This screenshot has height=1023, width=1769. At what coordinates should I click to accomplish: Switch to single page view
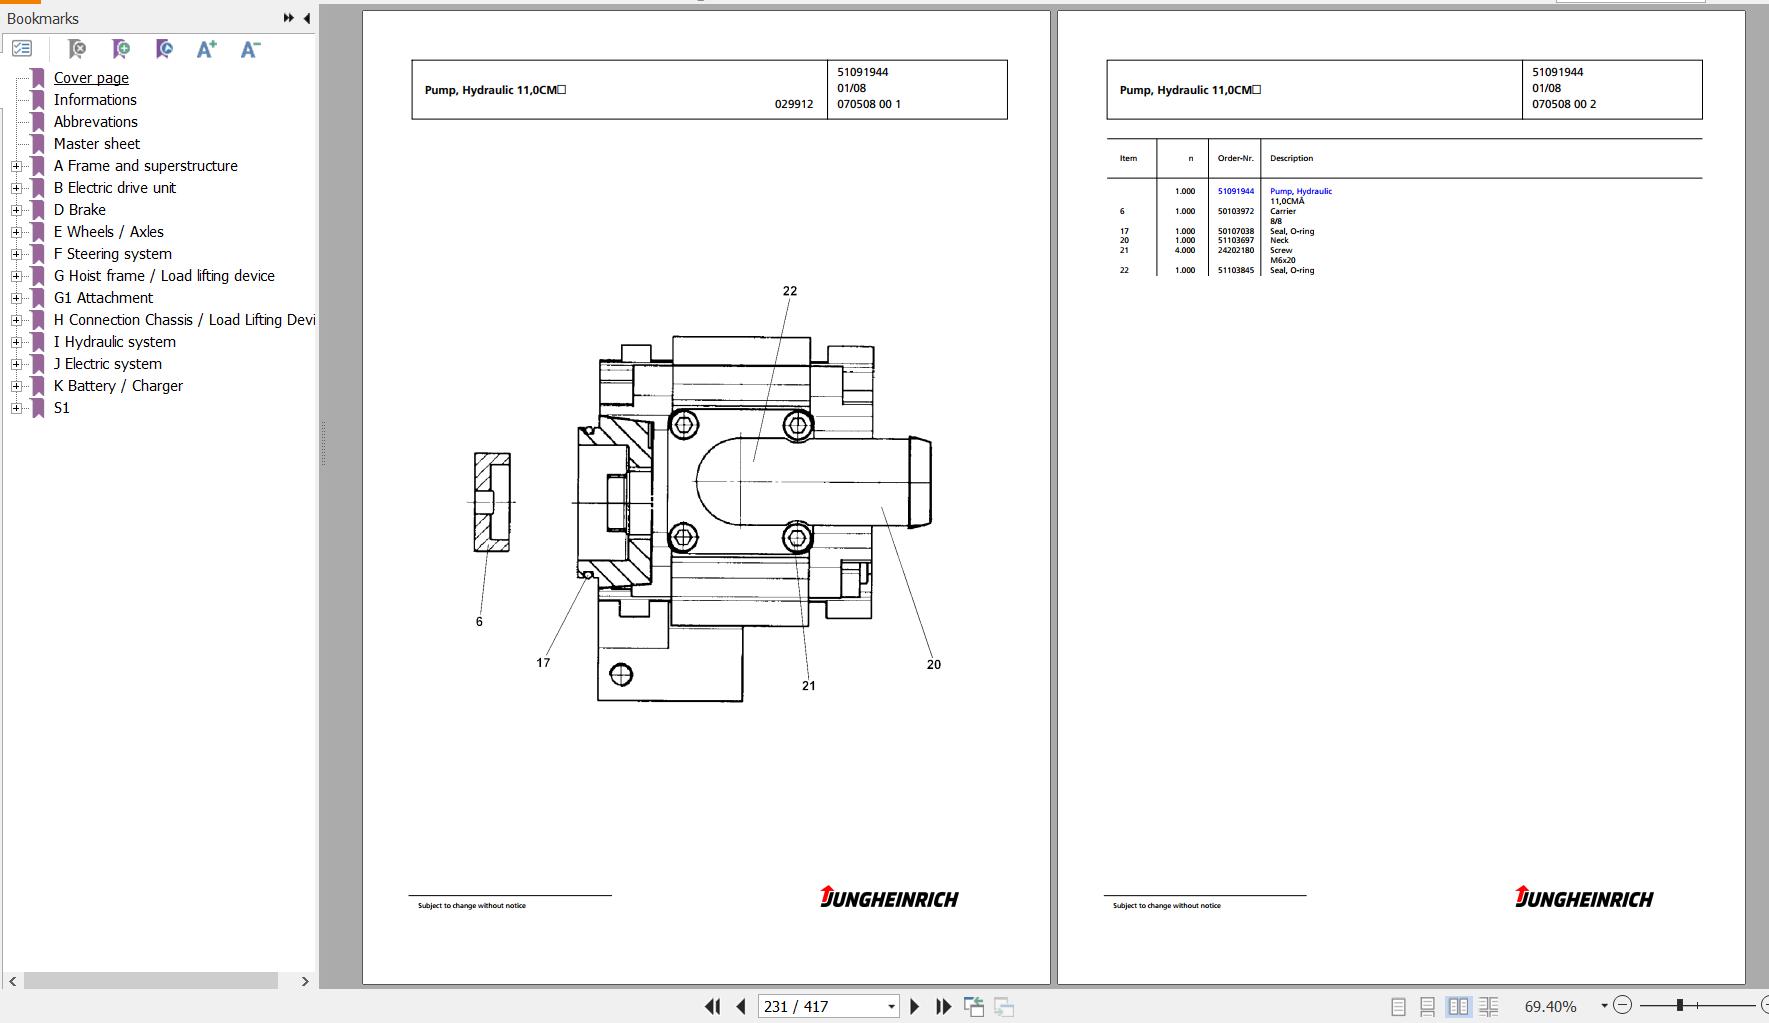pyautogui.click(x=1398, y=1007)
